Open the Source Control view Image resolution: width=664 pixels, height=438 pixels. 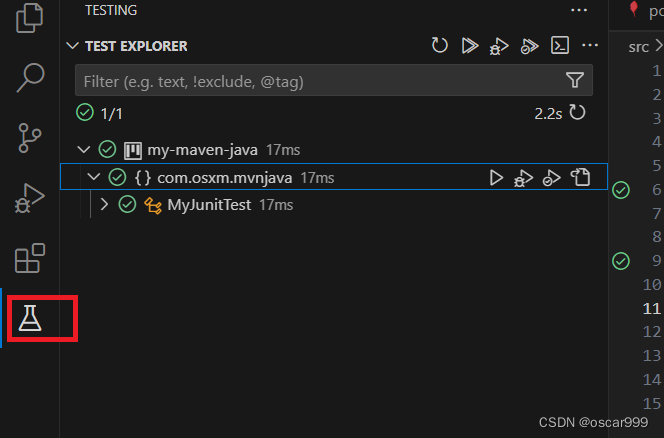point(30,138)
